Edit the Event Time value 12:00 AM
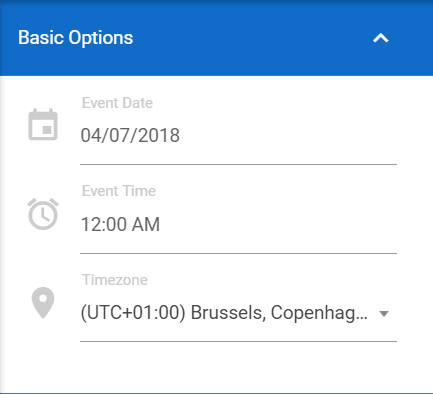 pos(238,224)
